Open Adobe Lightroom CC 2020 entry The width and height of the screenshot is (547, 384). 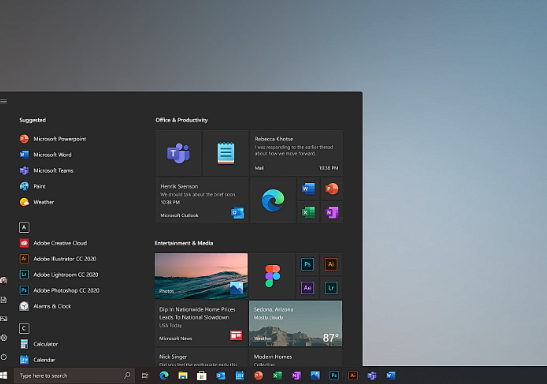pyautogui.click(x=59, y=274)
